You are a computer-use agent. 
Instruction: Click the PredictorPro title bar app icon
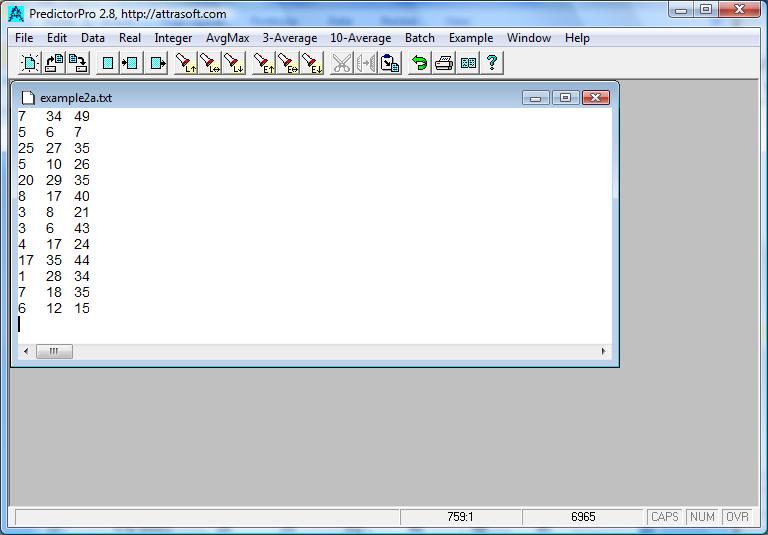tap(16, 14)
